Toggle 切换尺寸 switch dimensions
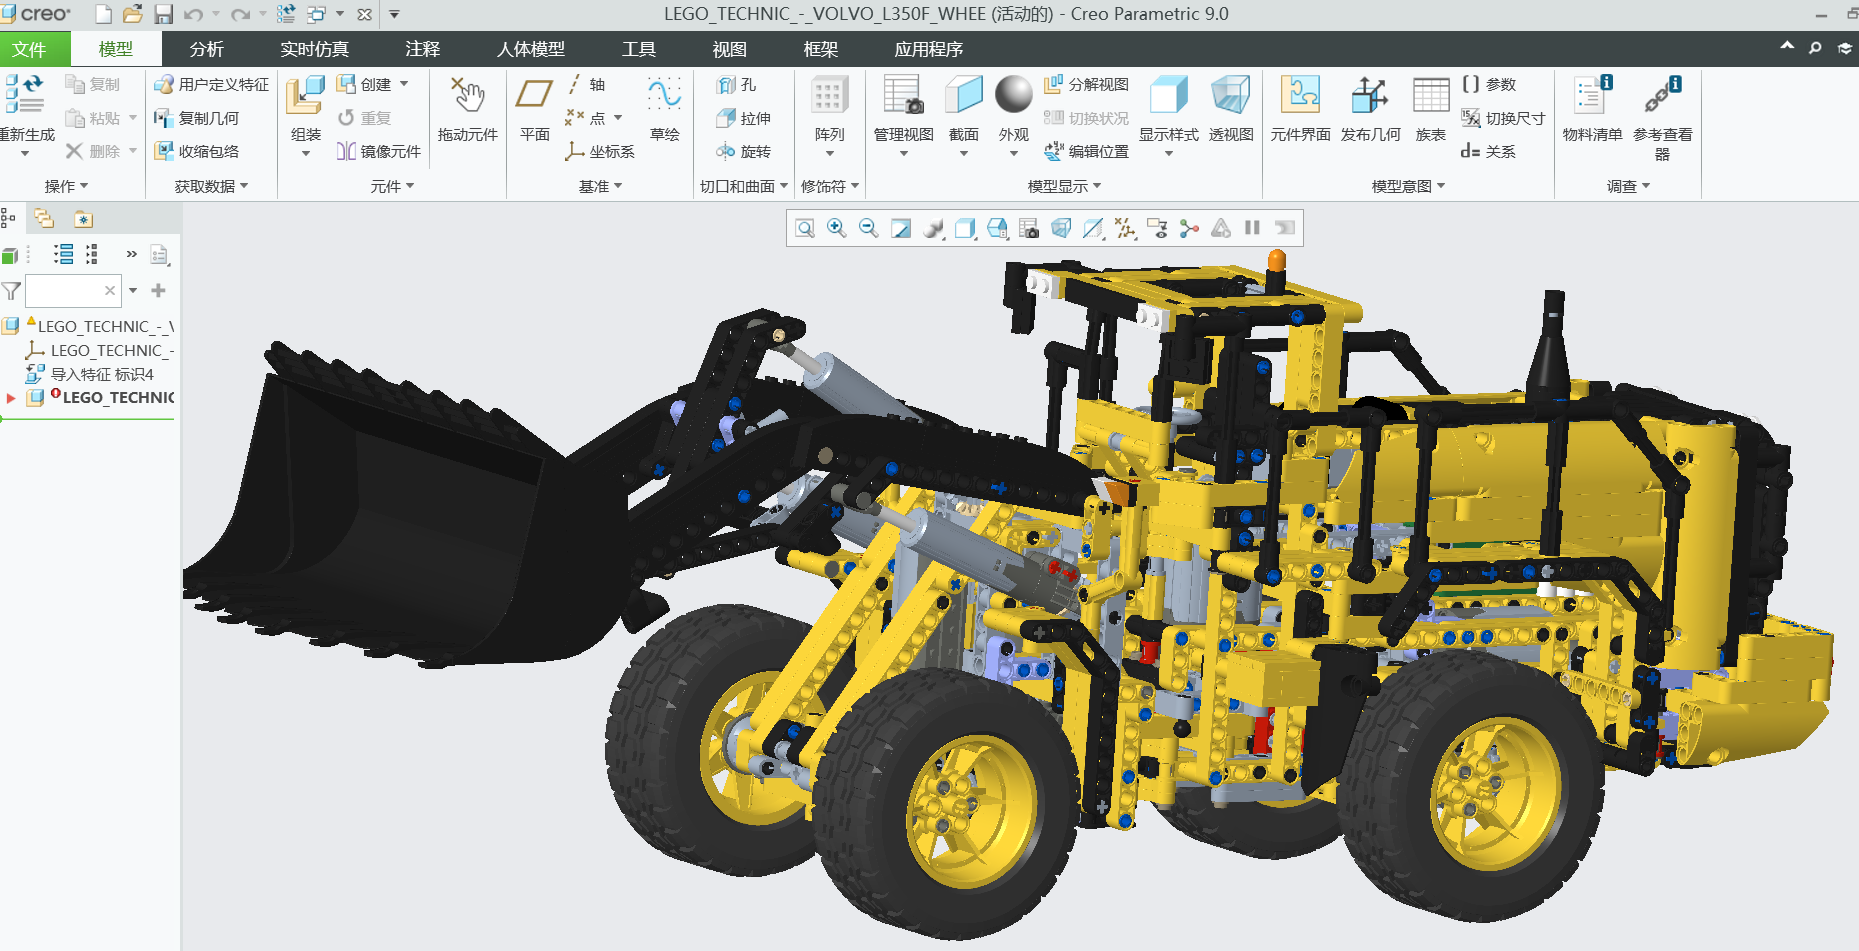The width and height of the screenshot is (1859, 951). [1503, 118]
